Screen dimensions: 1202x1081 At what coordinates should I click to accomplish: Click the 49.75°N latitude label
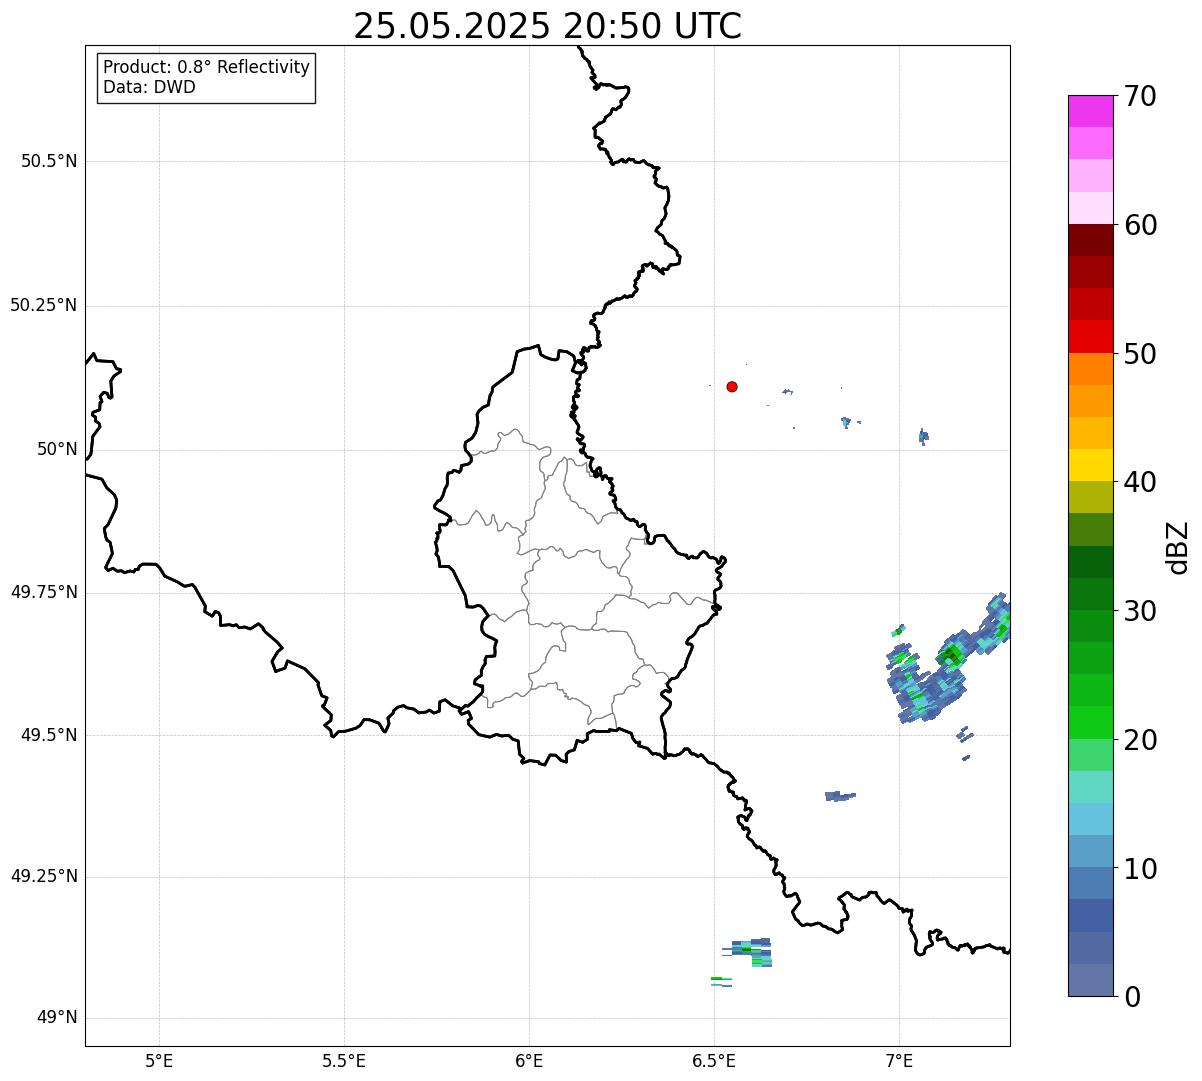coord(44,592)
